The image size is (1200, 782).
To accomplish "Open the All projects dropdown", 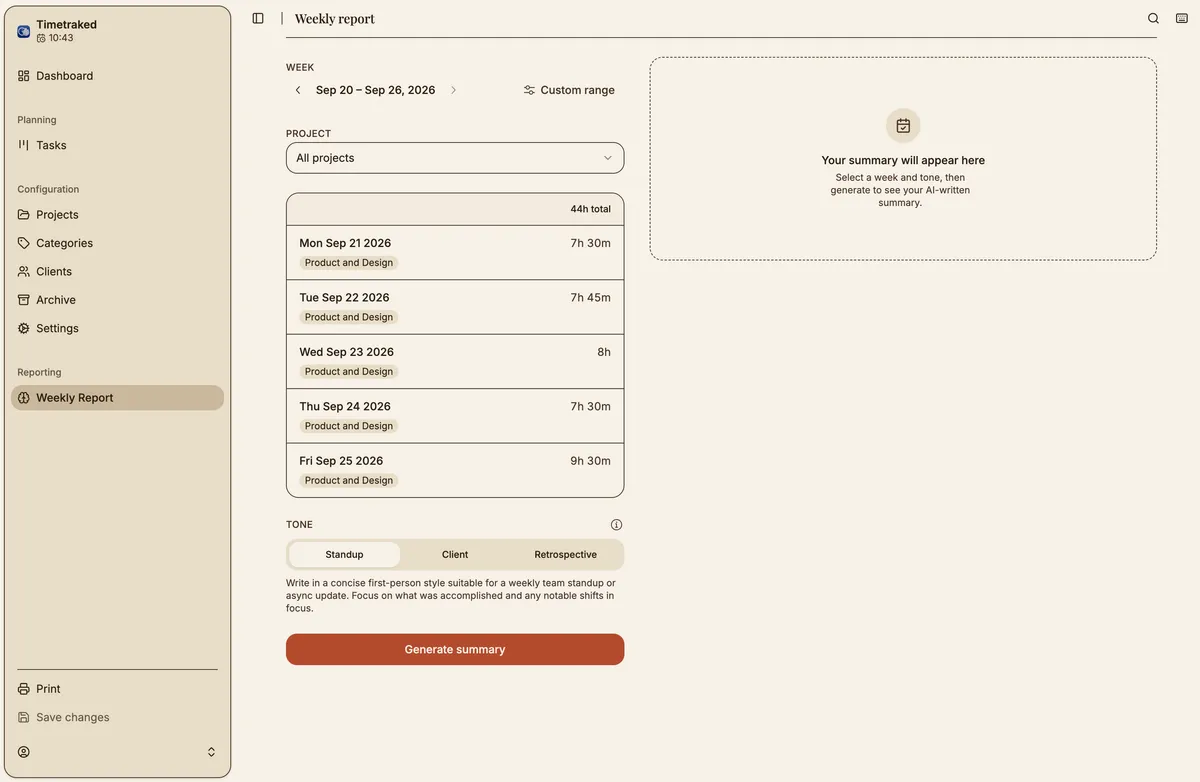I will 455,158.
